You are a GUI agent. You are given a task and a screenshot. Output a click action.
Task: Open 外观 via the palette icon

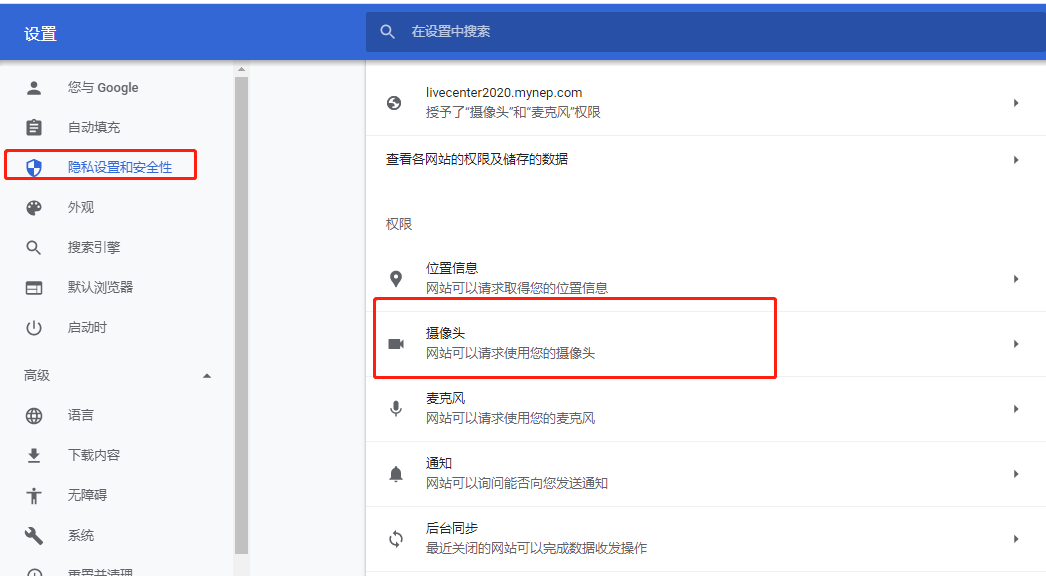[33, 207]
